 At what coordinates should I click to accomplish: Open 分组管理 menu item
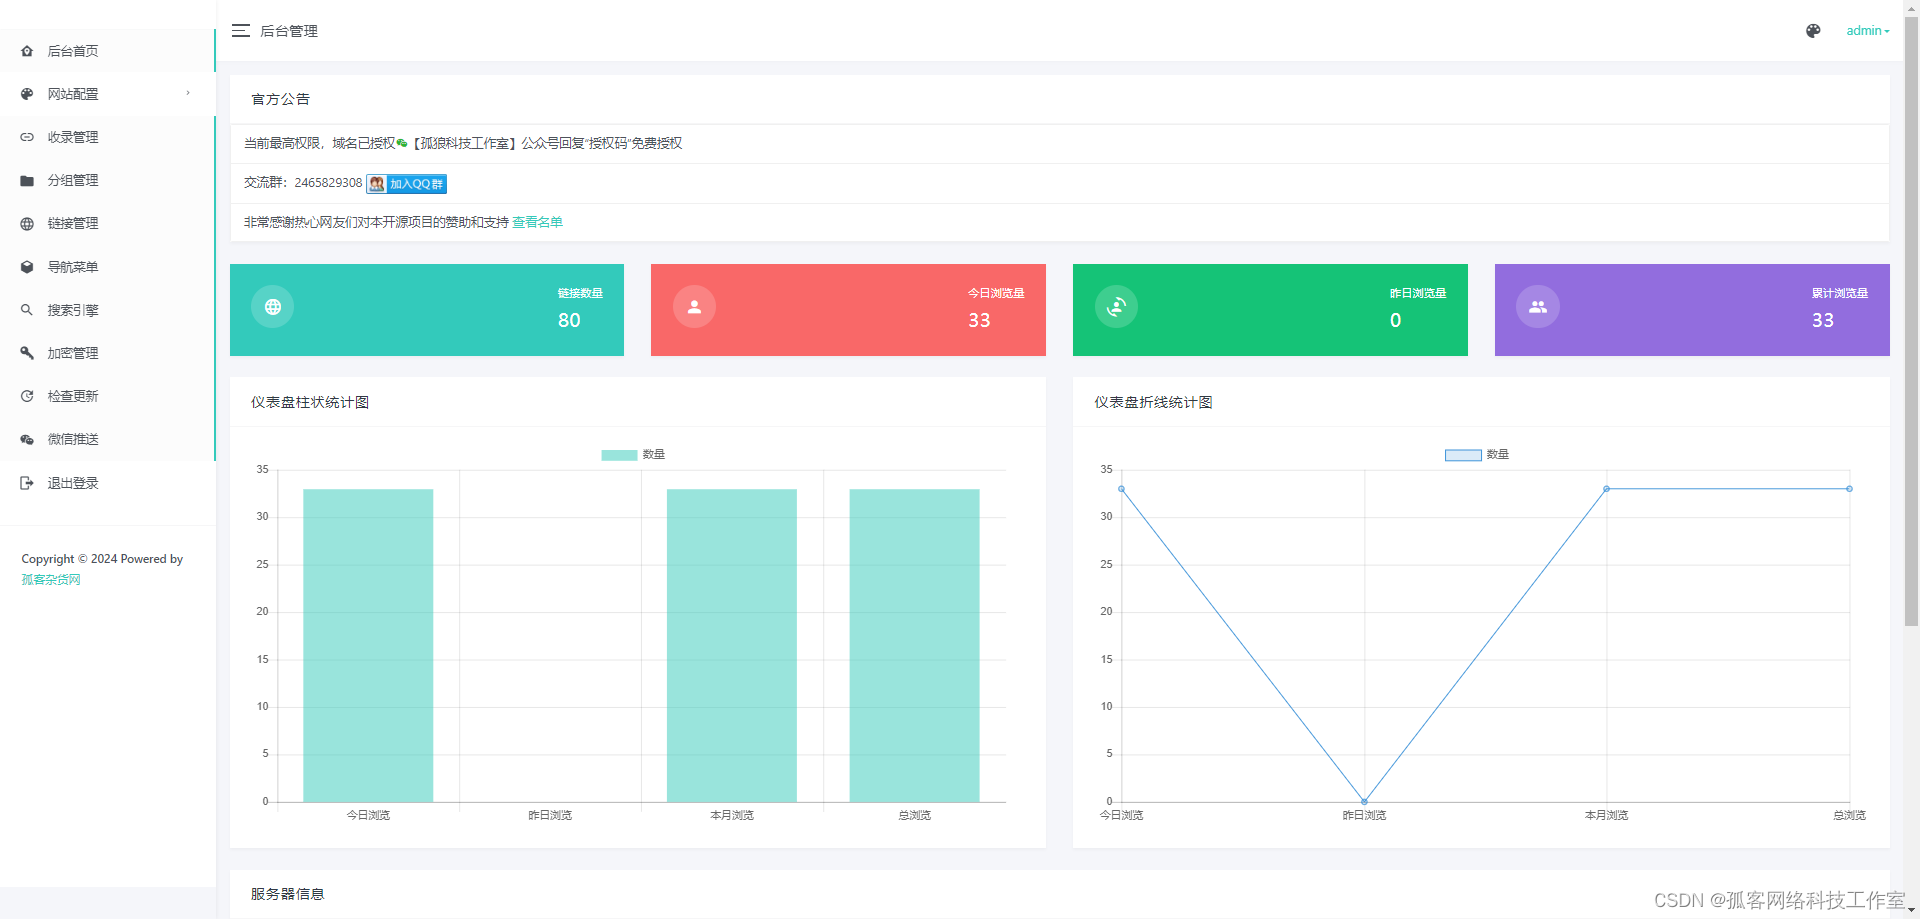click(107, 181)
